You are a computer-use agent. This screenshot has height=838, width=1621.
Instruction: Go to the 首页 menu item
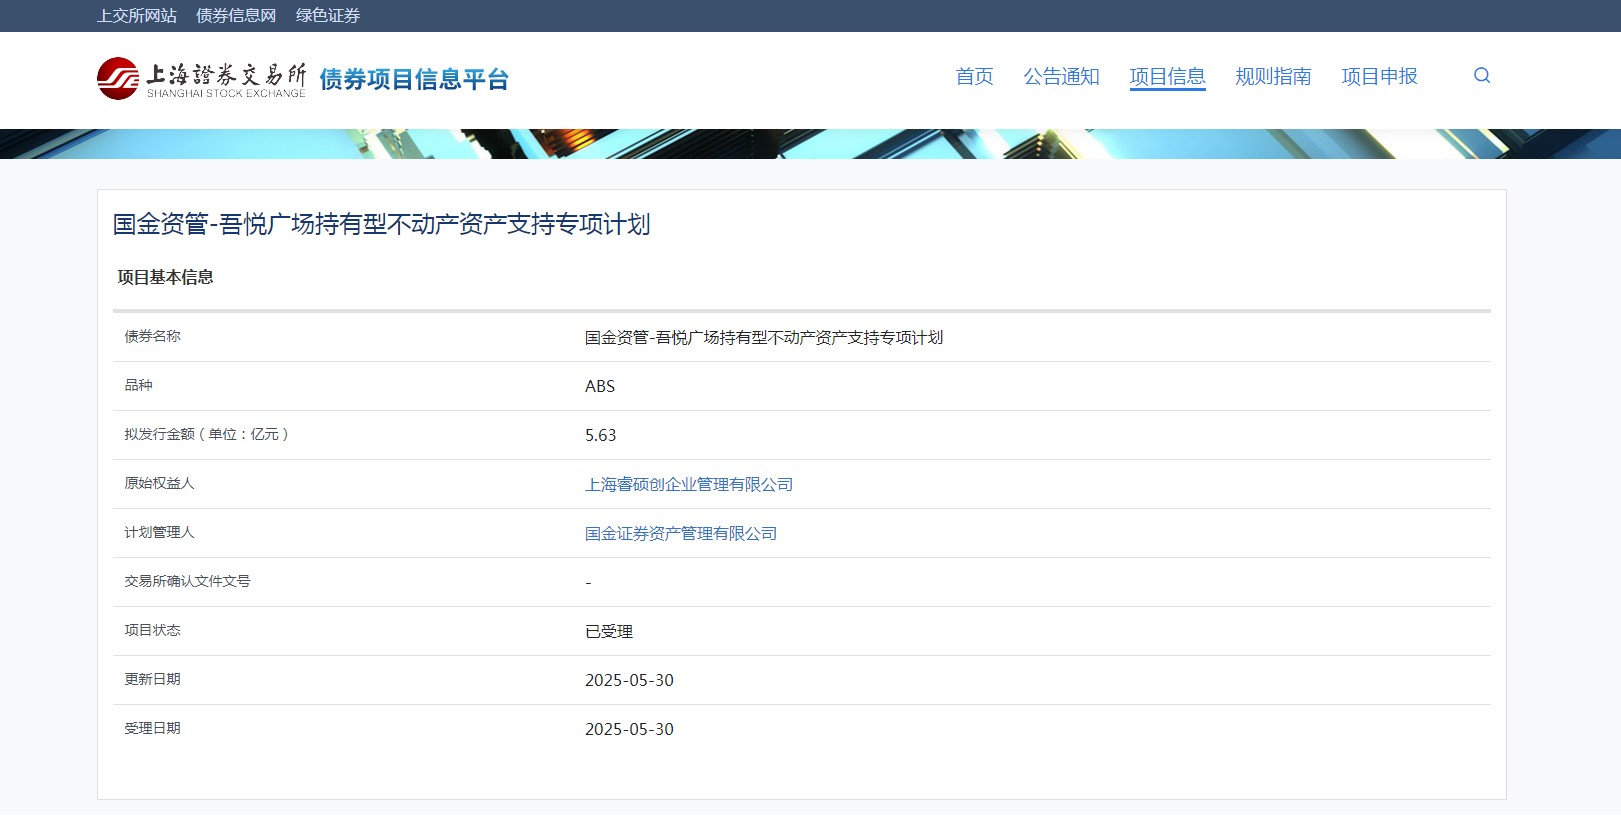tap(975, 76)
